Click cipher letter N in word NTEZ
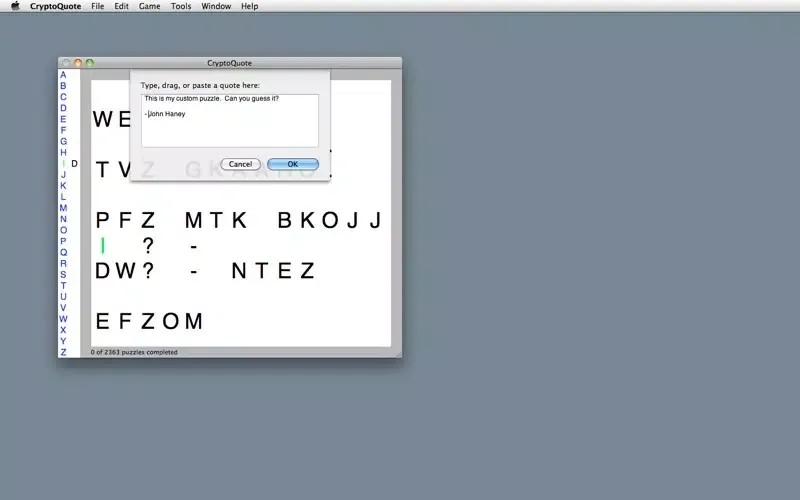 click(240, 271)
